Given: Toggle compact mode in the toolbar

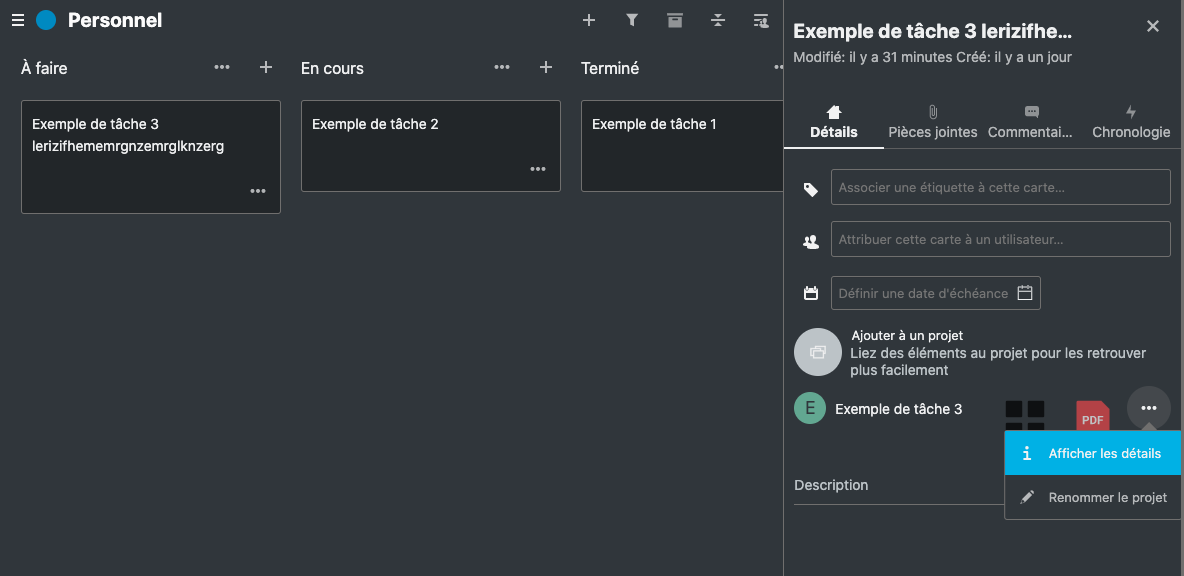Looking at the screenshot, I should coord(718,20).
